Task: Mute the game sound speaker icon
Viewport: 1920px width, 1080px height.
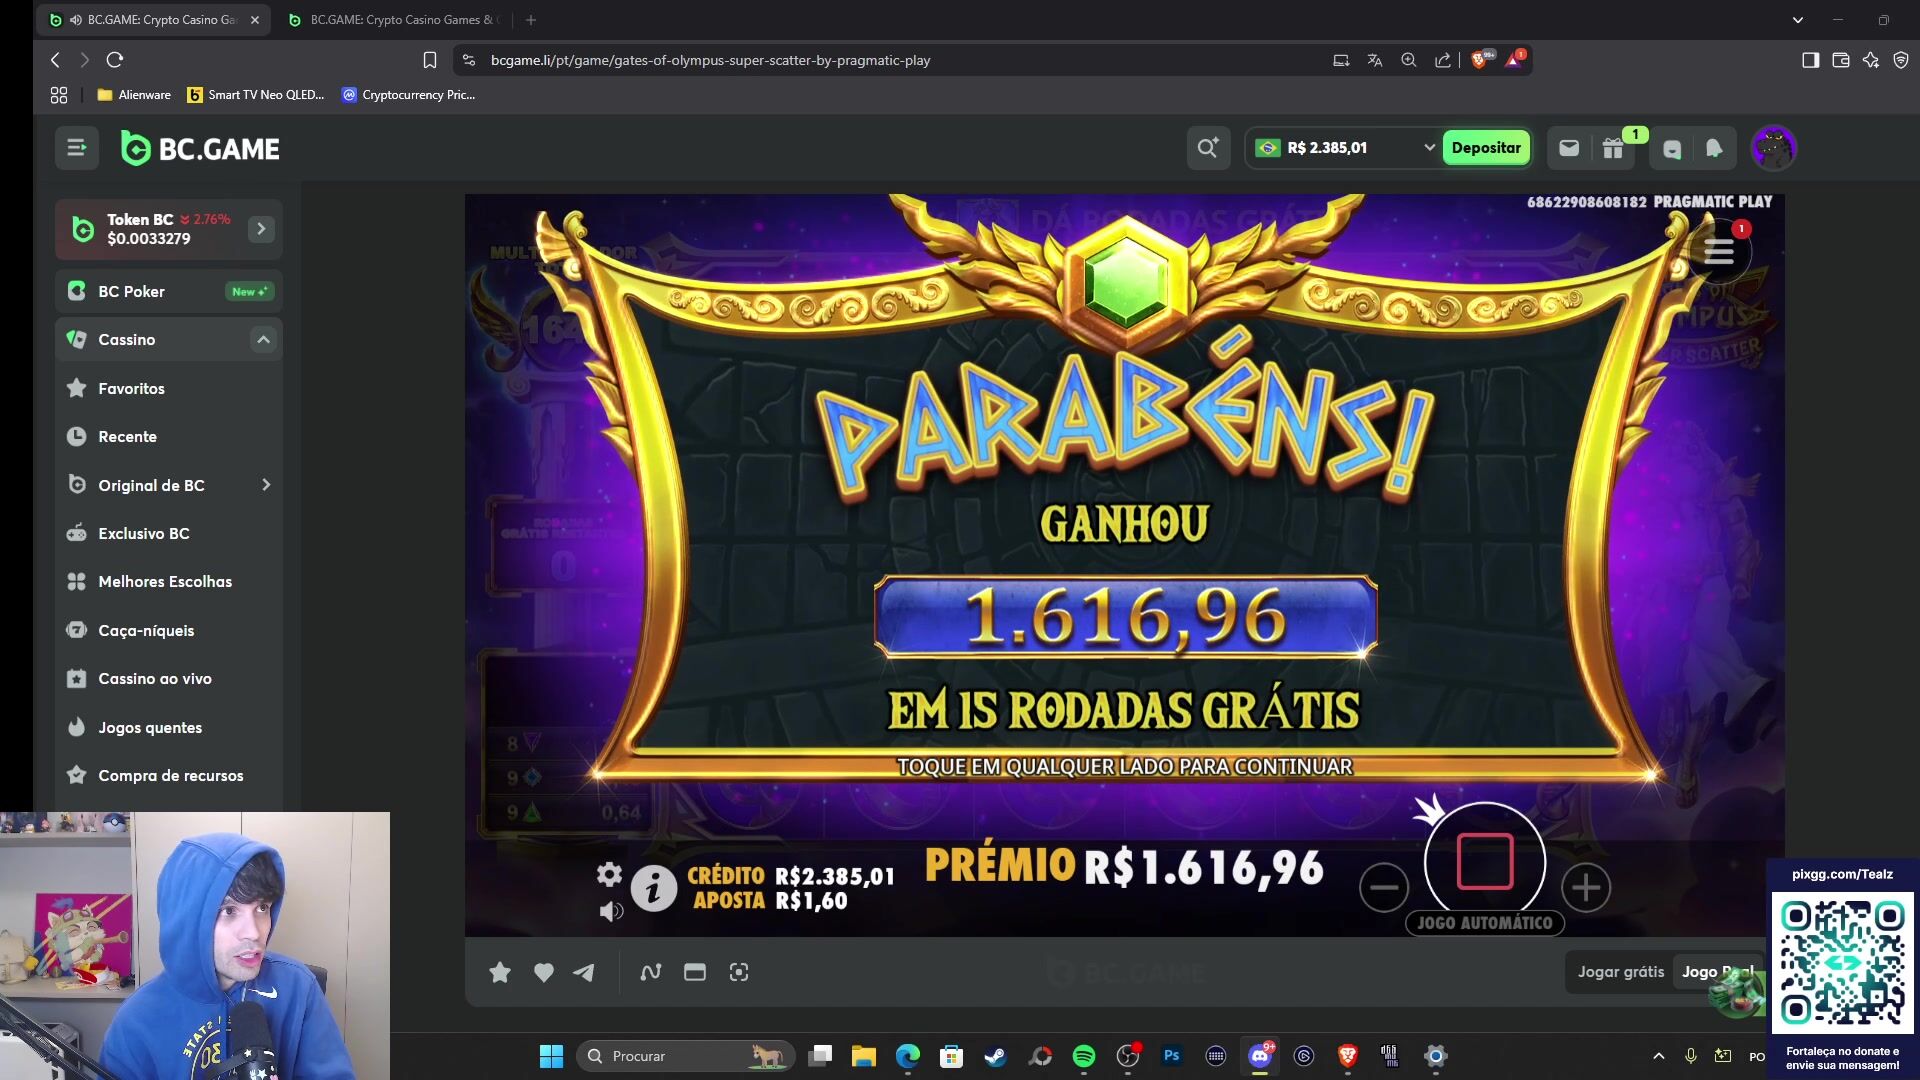Action: tap(611, 911)
